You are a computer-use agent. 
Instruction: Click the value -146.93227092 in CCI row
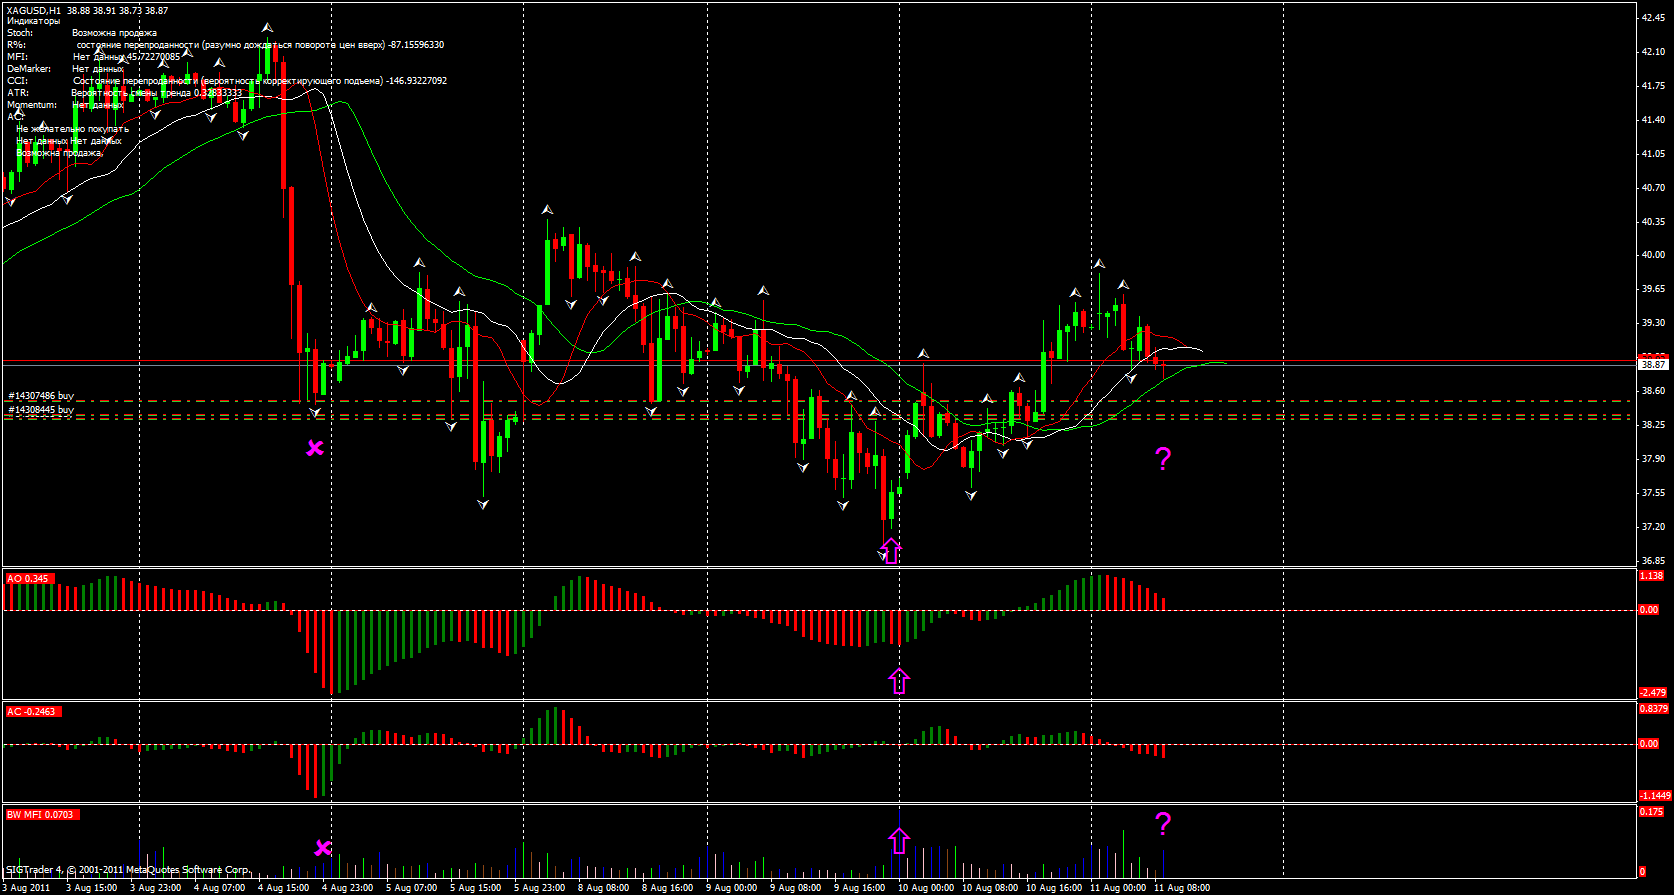point(416,81)
